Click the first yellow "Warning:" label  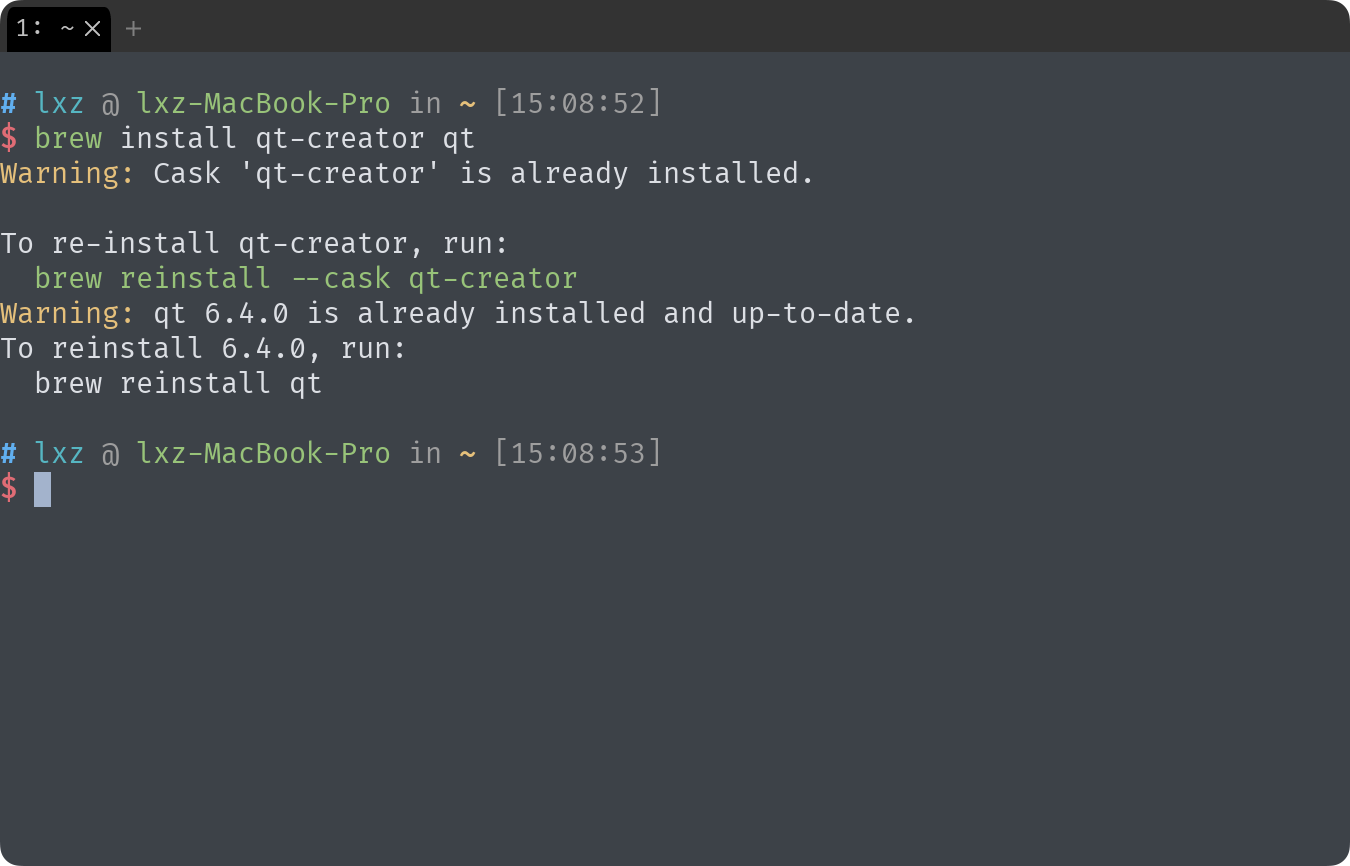point(68,173)
